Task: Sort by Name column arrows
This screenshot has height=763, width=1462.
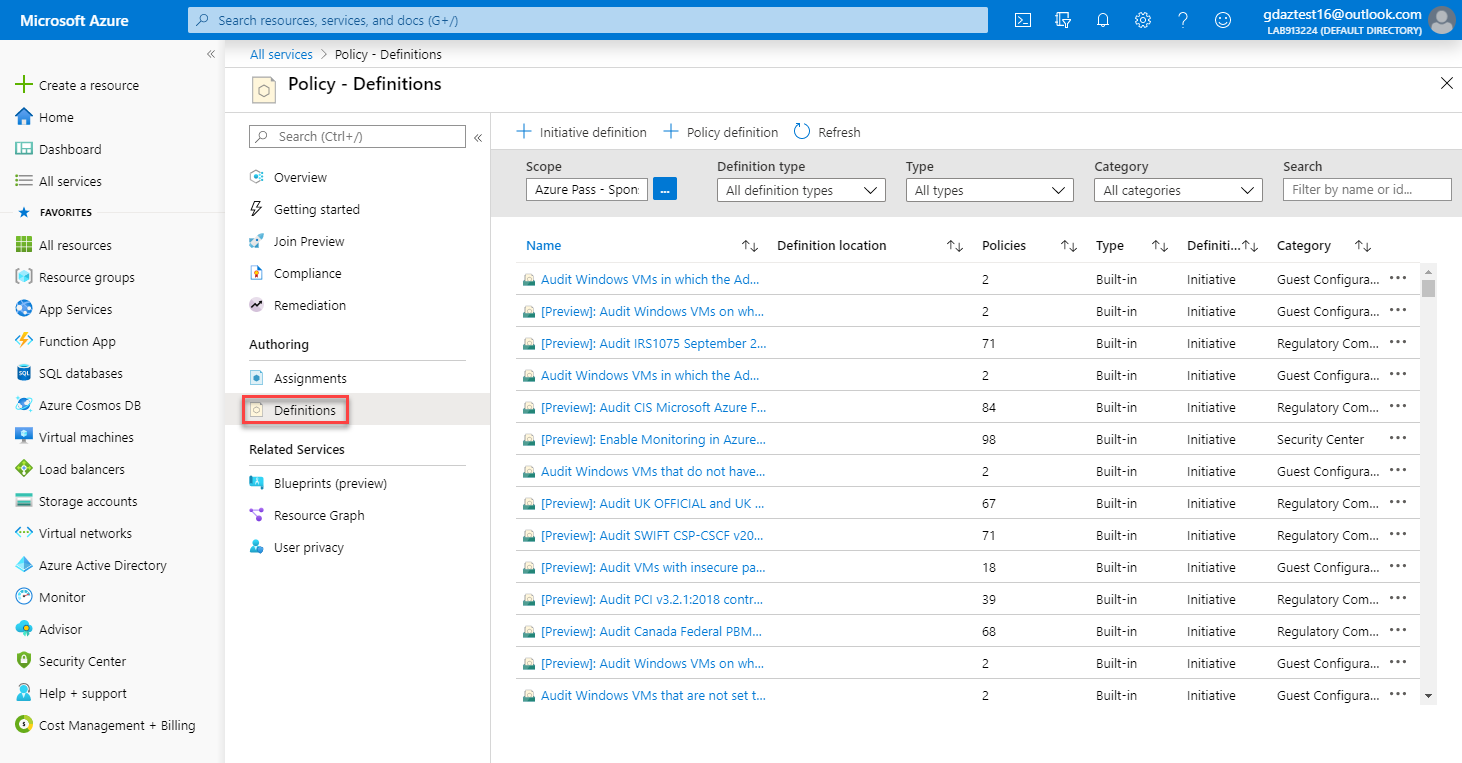Action: [x=750, y=246]
